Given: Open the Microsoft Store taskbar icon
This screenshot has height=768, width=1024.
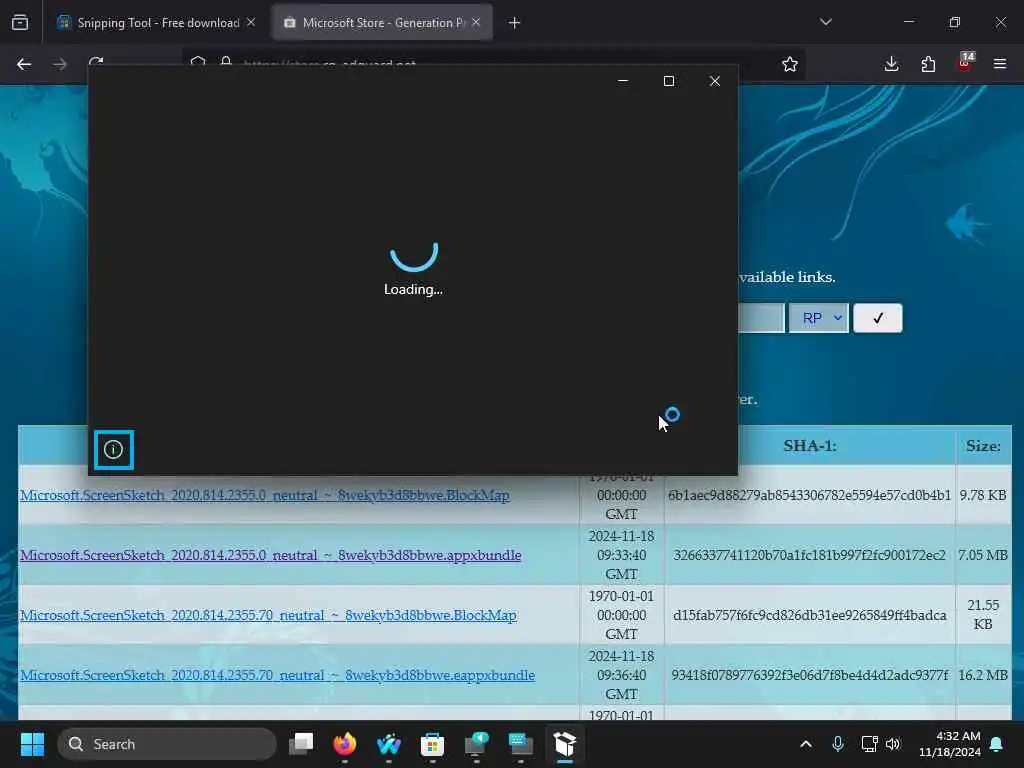Looking at the screenshot, I should 432,744.
